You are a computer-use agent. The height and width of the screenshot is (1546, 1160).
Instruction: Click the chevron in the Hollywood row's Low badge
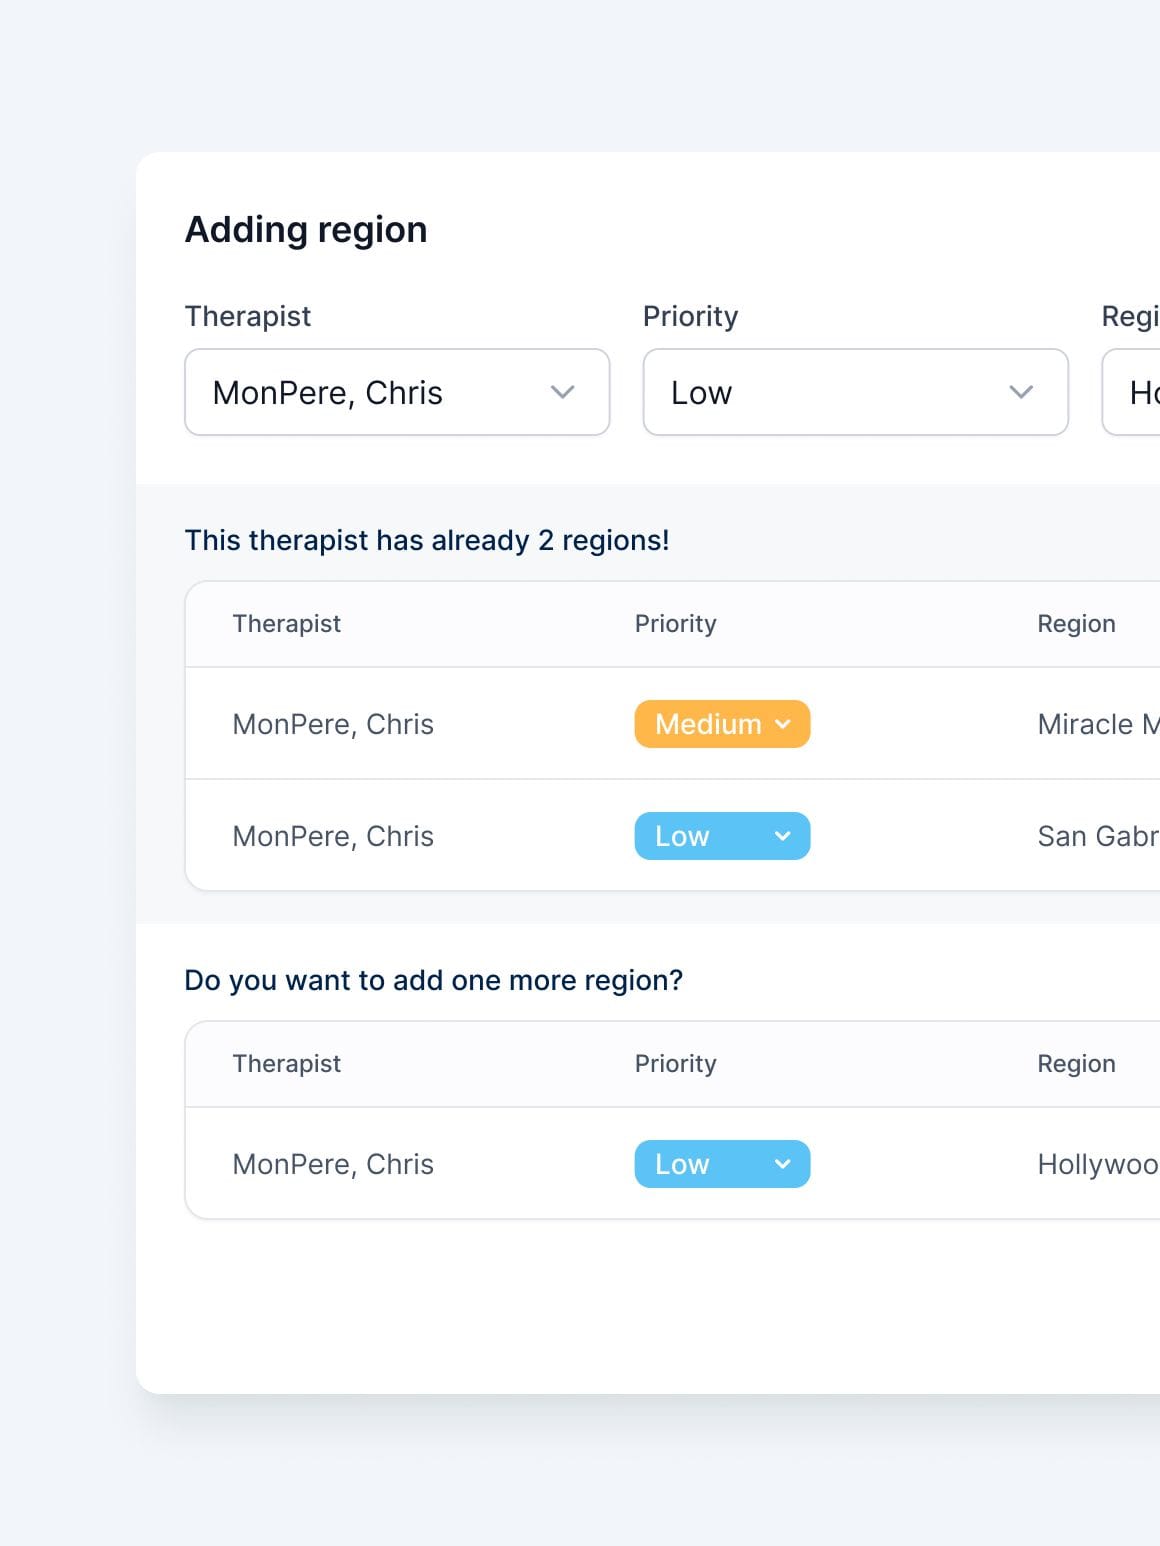click(x=783, y=1164)
